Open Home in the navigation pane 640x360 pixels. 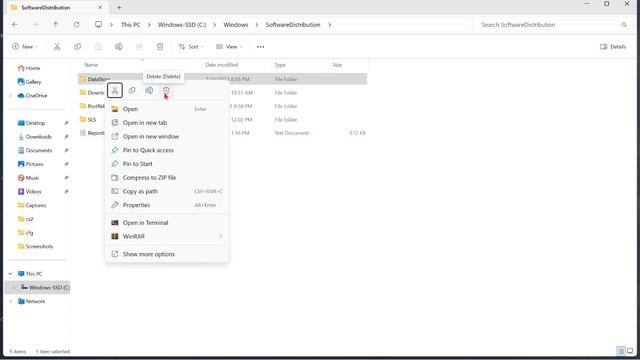click(x=29, y=68)
